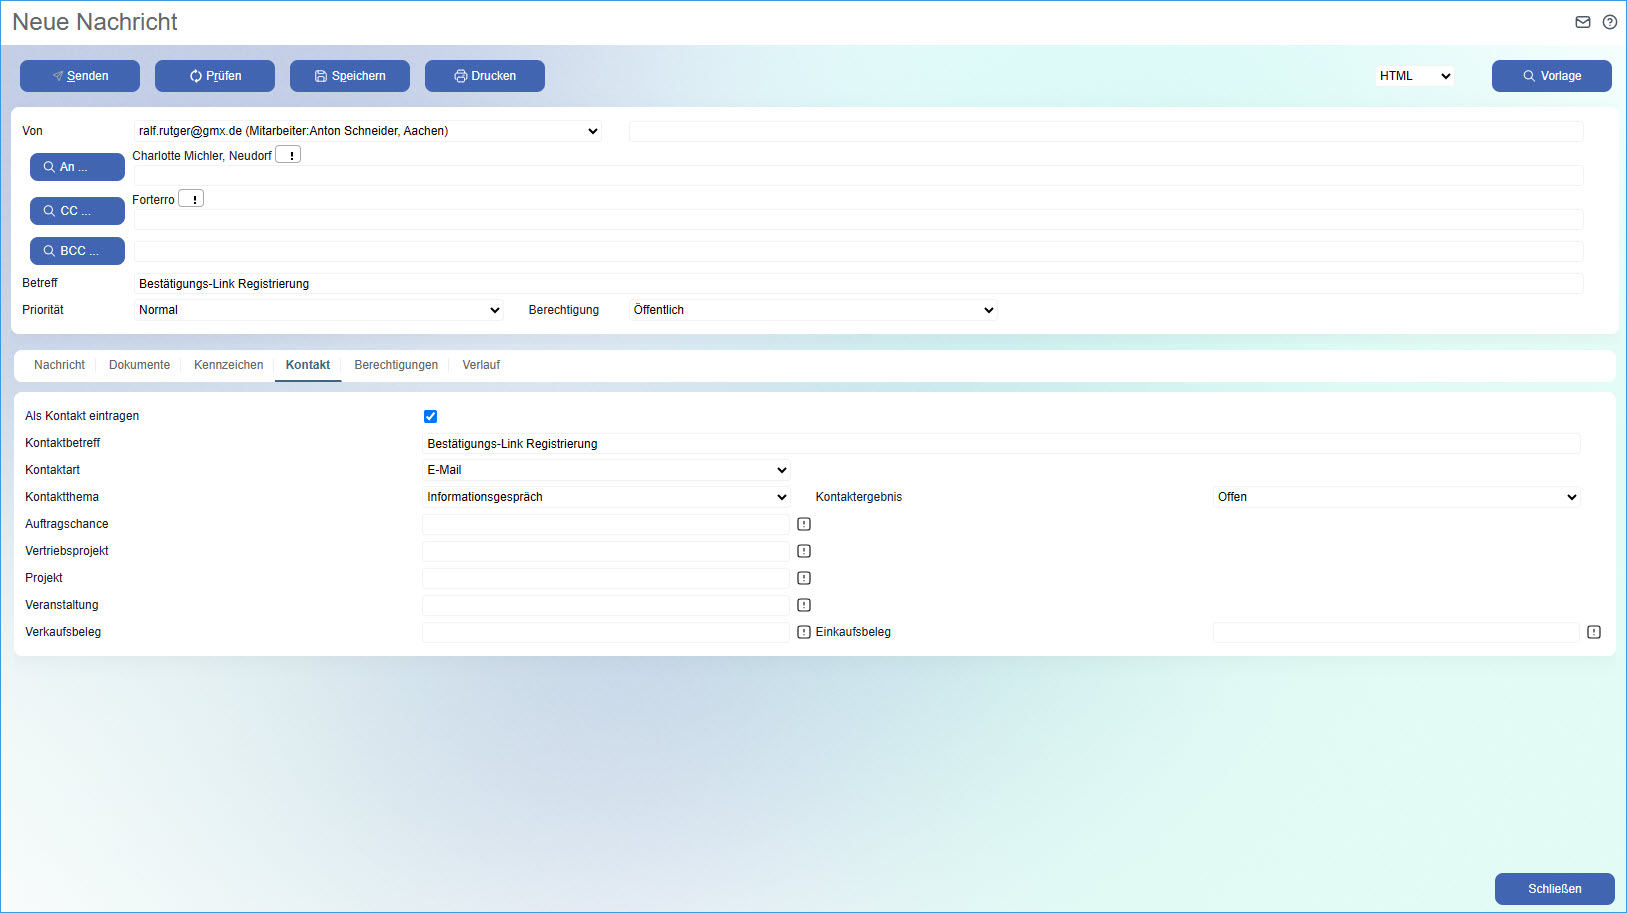Image resolution: width=1627 pixels, height=913 pixels.
Task: Click the Schließen button
Action: coord(1554,889)
